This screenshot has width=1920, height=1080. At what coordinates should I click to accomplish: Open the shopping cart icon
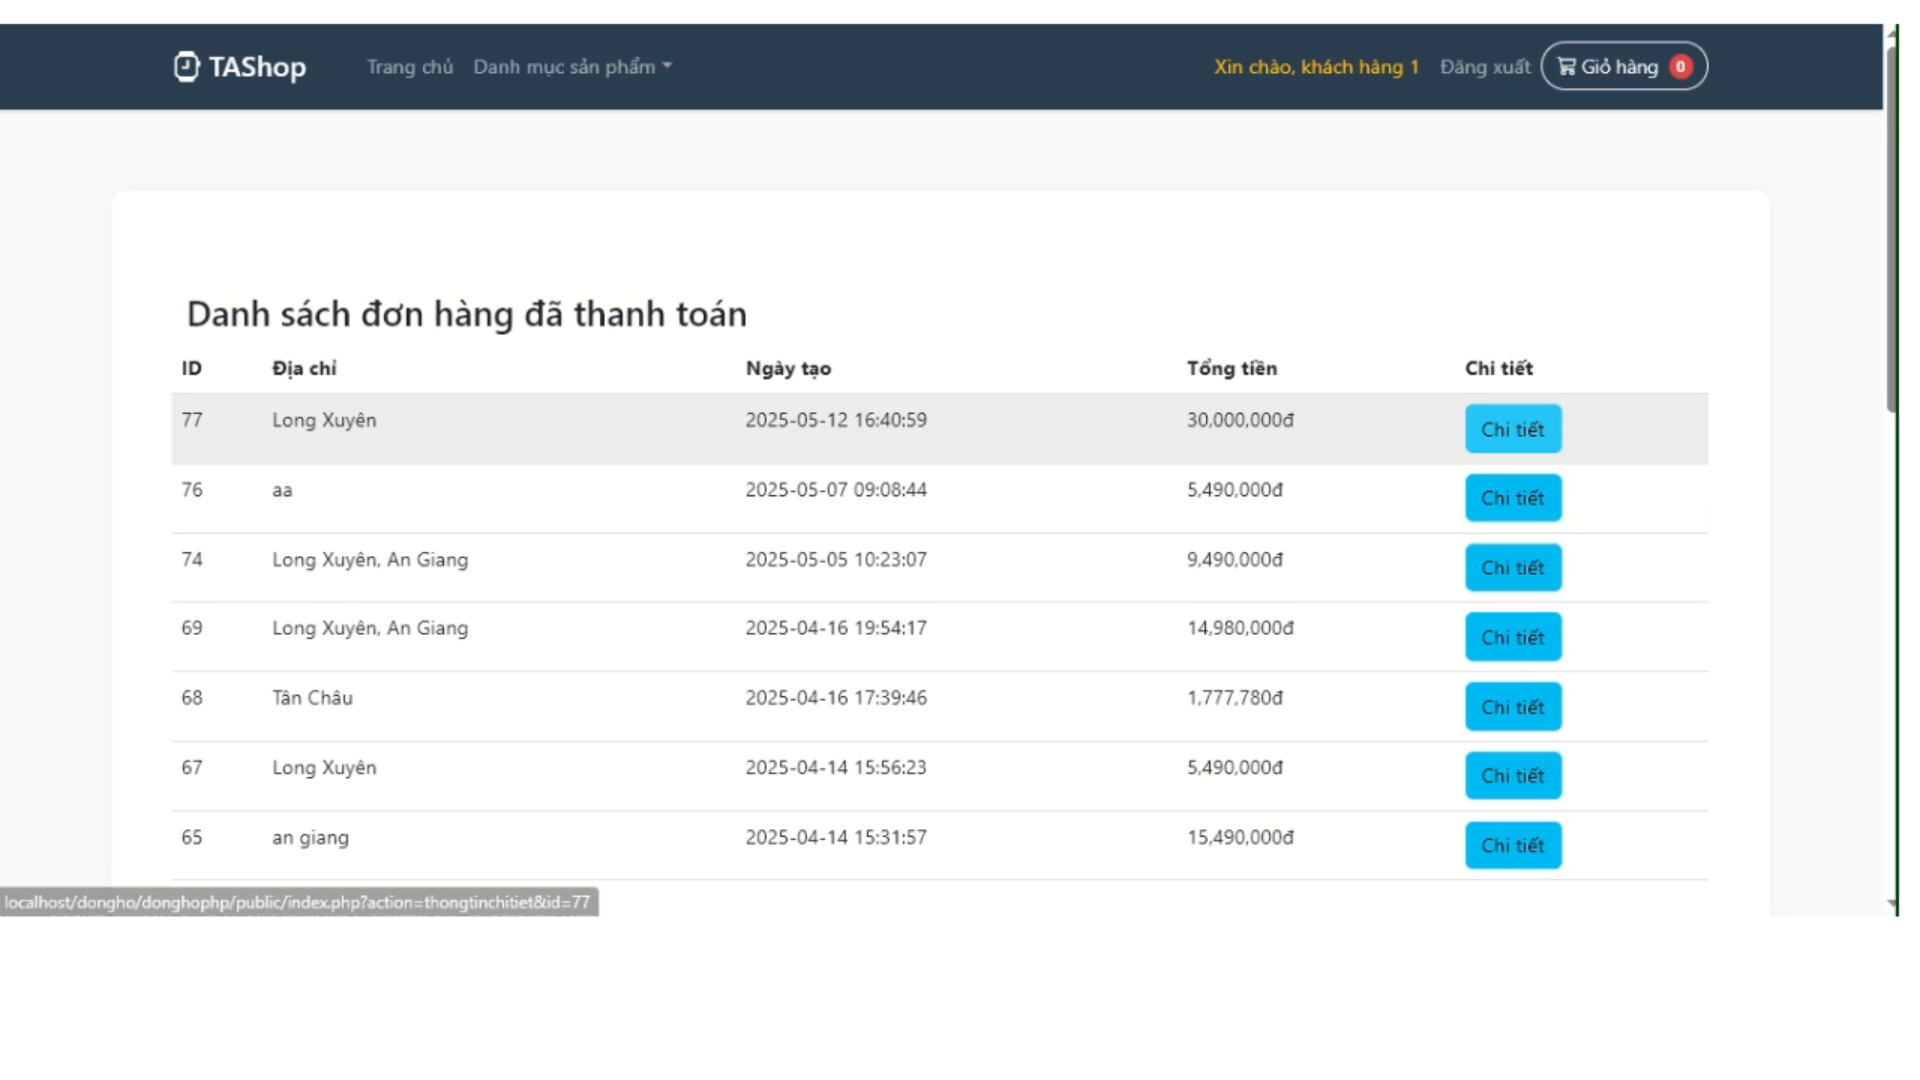(1567, 67)
